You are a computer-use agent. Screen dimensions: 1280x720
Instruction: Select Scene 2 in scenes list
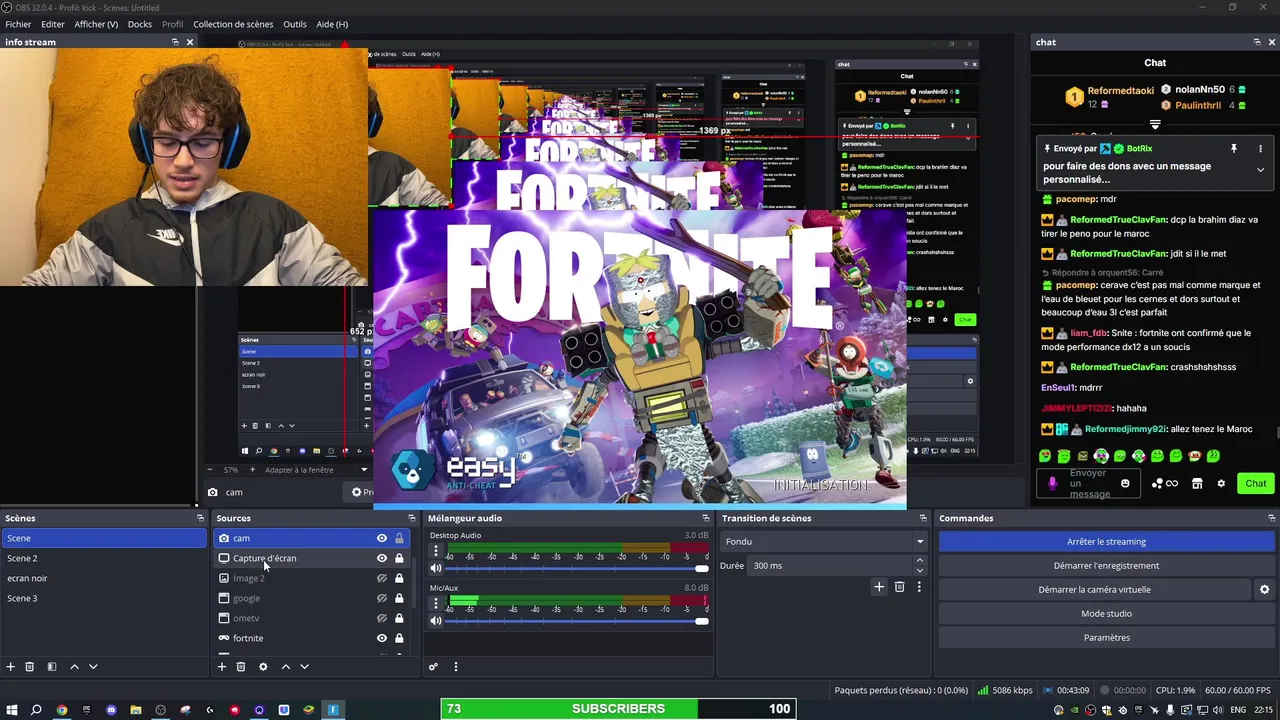click(x=104, y=558)
